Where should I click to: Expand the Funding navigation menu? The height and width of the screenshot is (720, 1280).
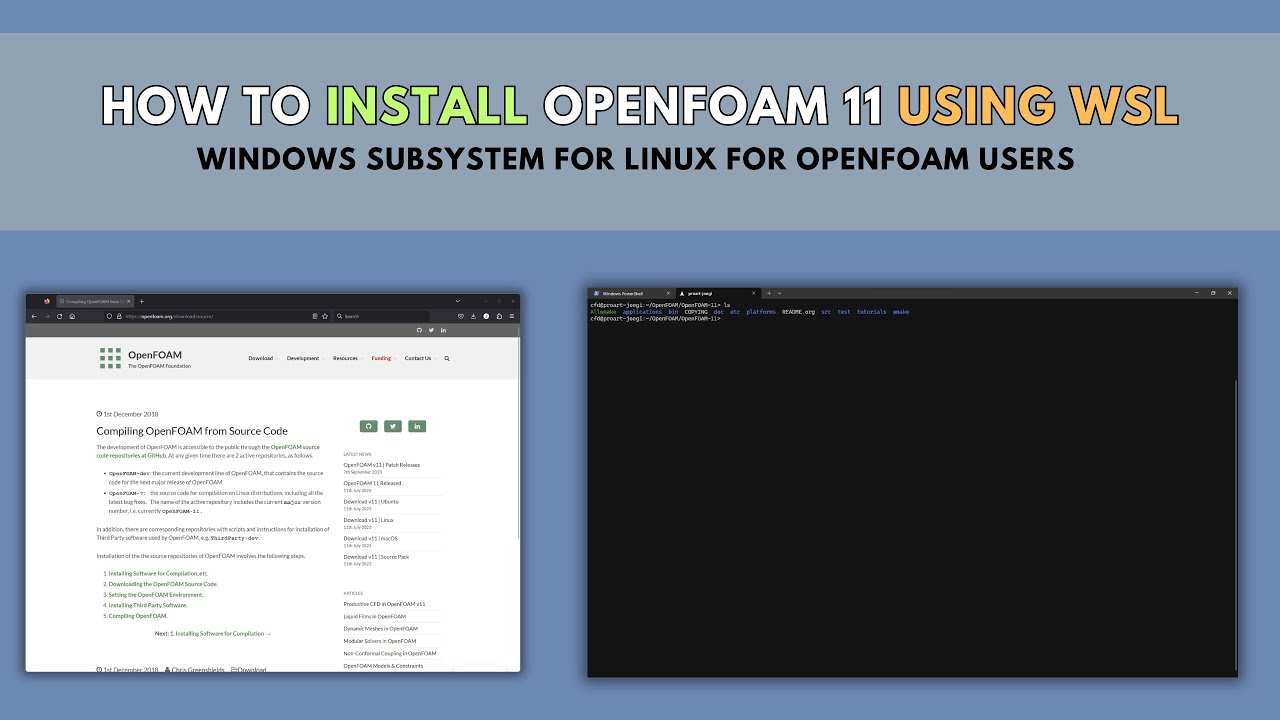383,358
